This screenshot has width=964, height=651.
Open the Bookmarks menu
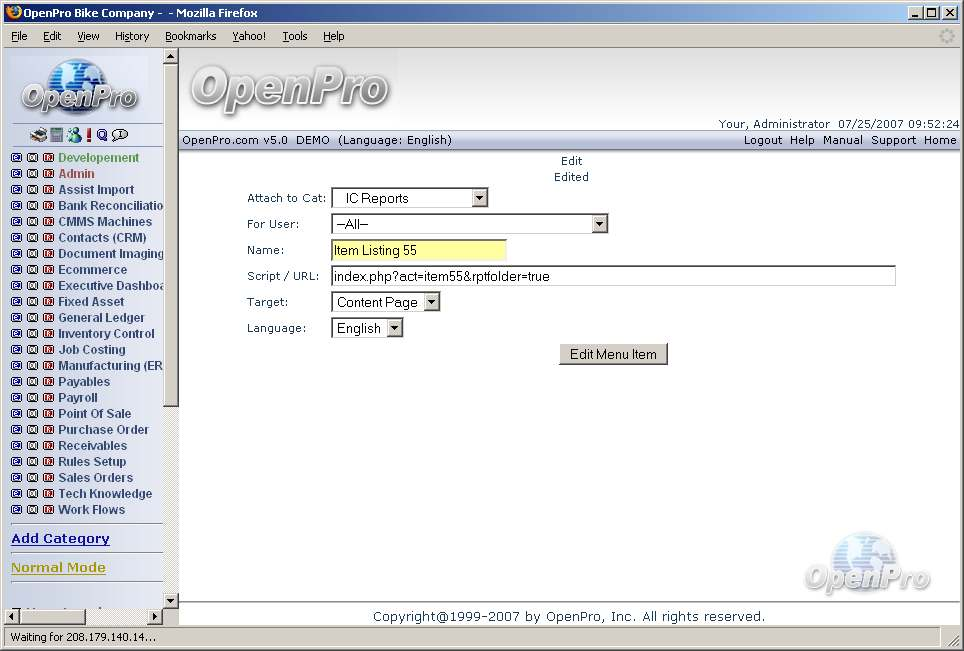tap(190, 36)
